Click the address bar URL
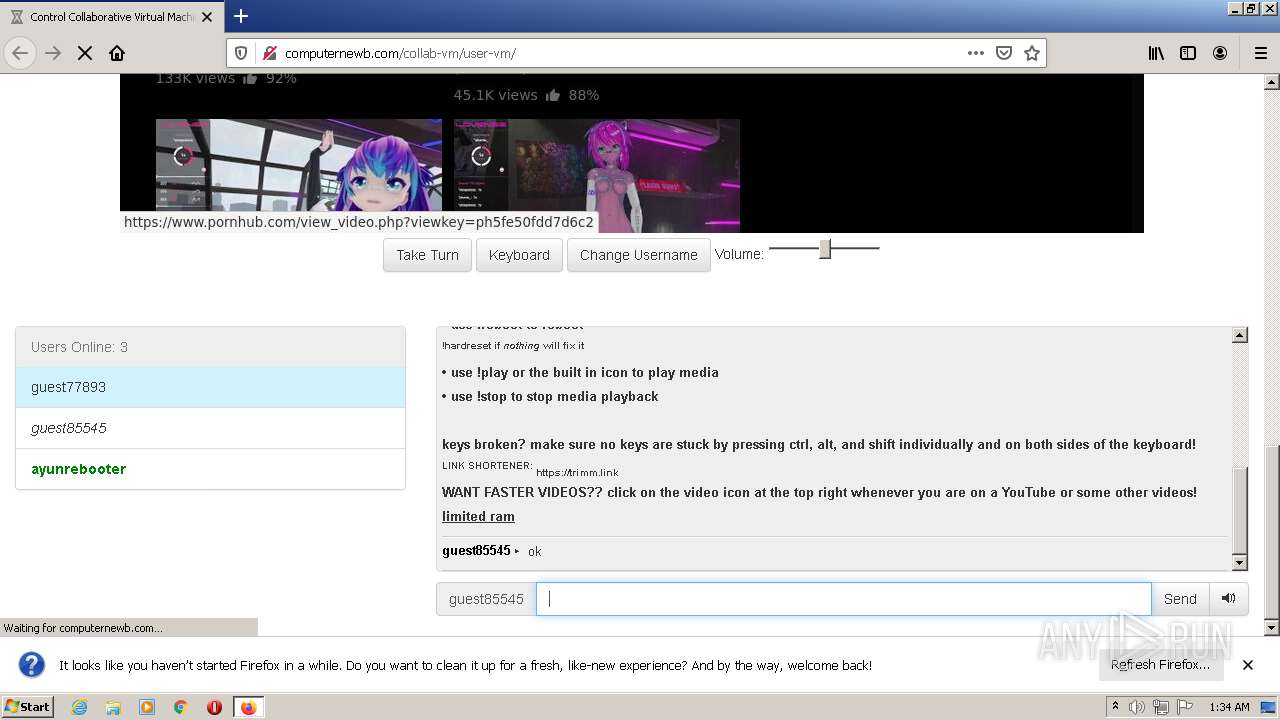The image size is (1280, 720). 400,53
